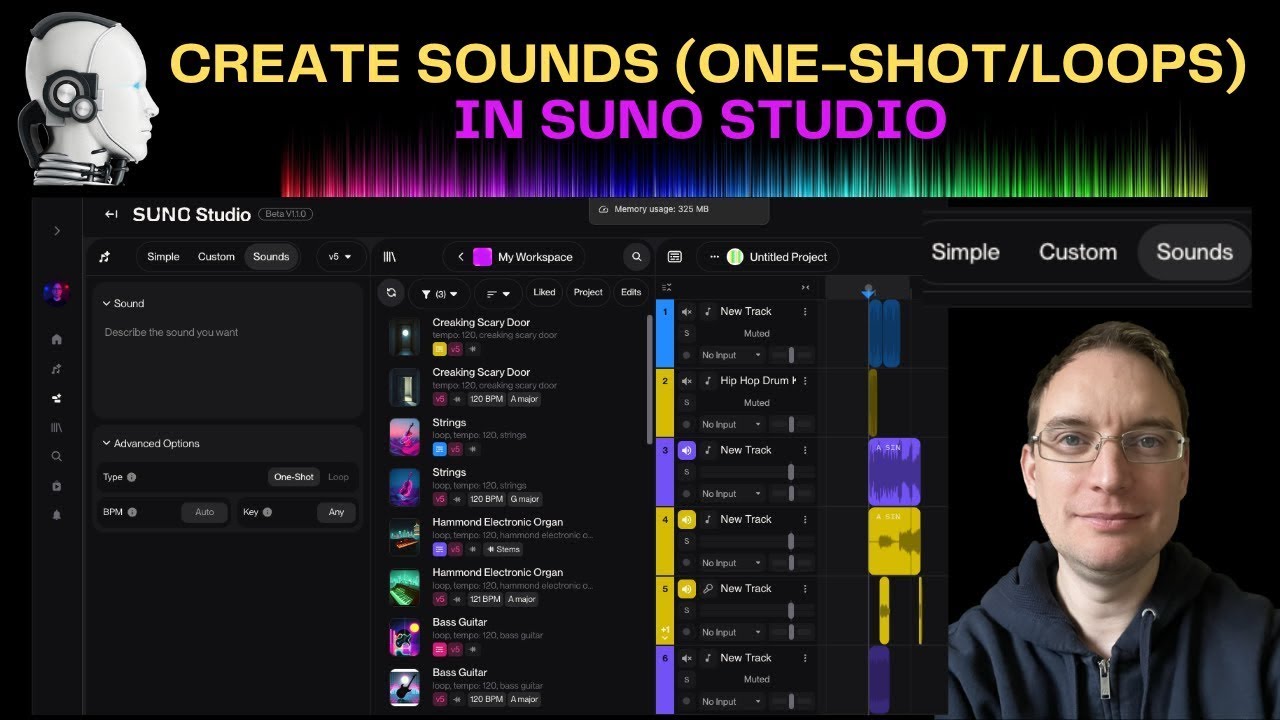Search the workspace with magnifier button

coord(636,257)
